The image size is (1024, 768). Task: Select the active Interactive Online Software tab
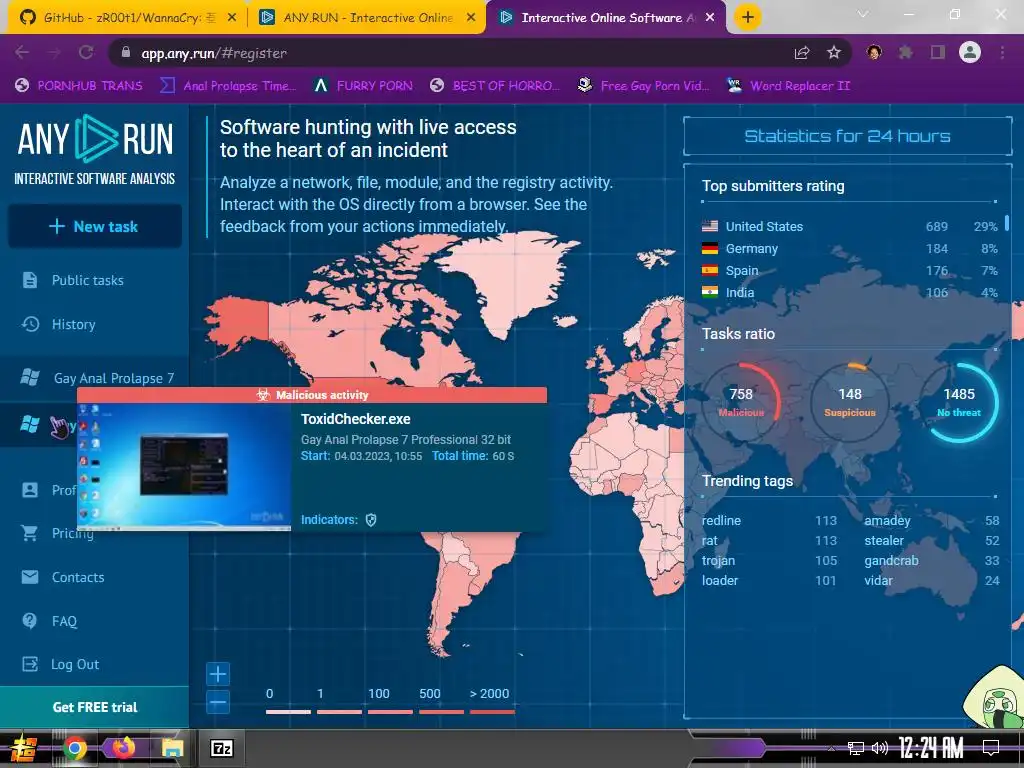[x=606, y=18]
